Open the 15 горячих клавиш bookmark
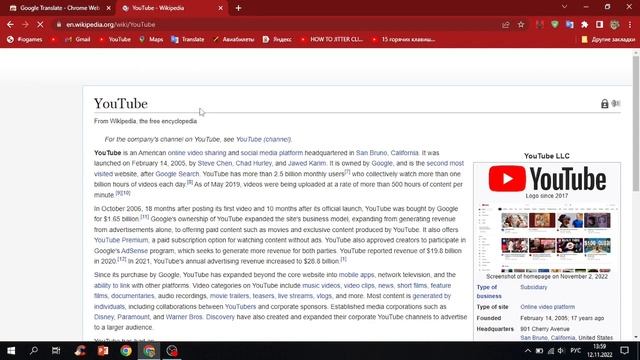The width and height of the screenshot is (640, 360). (x=403, y=40)
